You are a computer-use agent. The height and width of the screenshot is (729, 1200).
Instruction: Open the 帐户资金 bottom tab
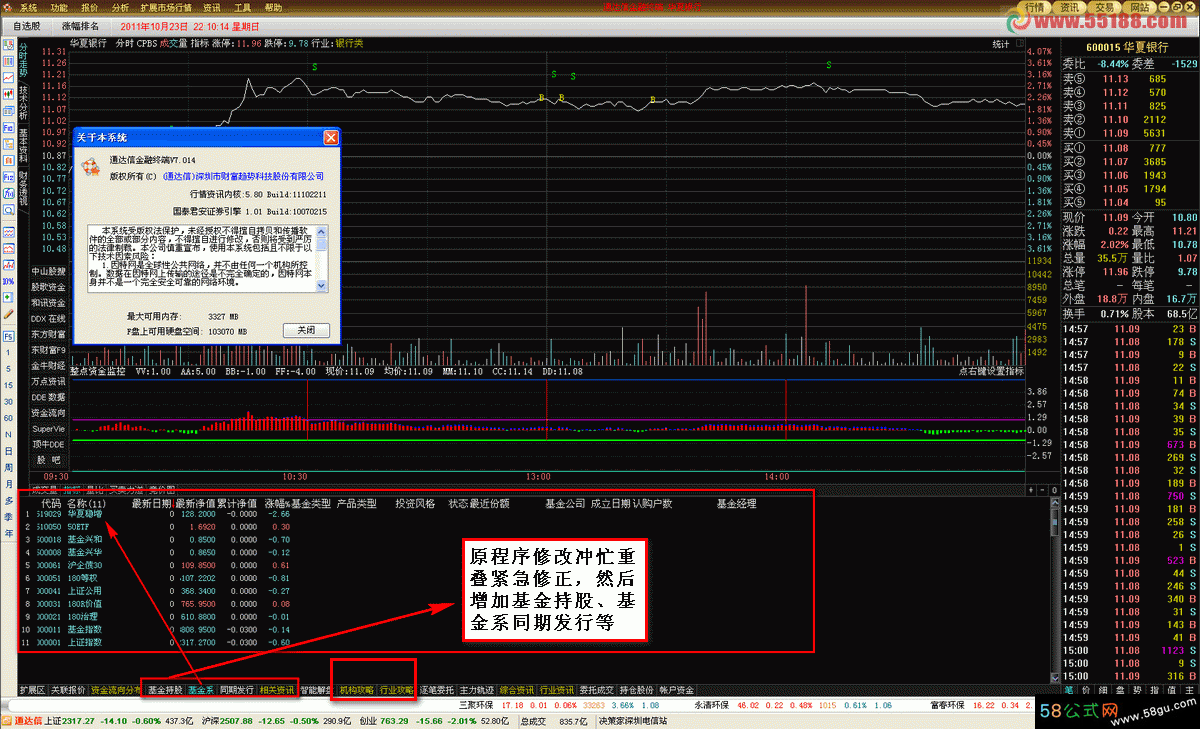676,690
